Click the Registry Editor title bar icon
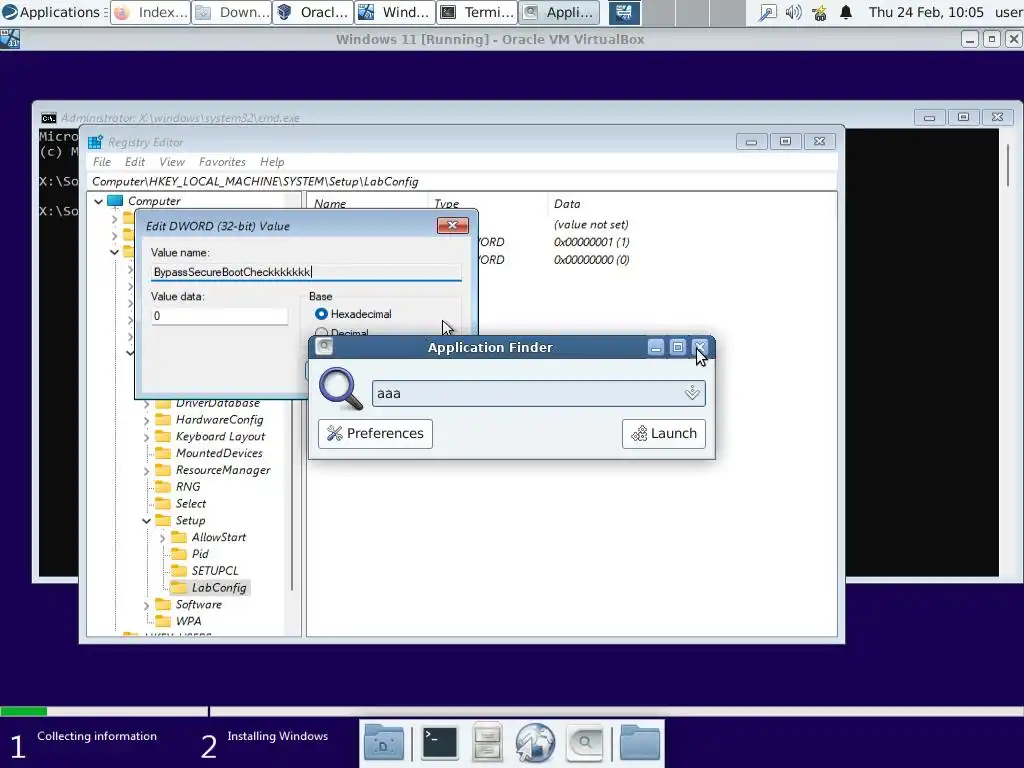This screenshot has width=1024, height=768. point(95,142)
